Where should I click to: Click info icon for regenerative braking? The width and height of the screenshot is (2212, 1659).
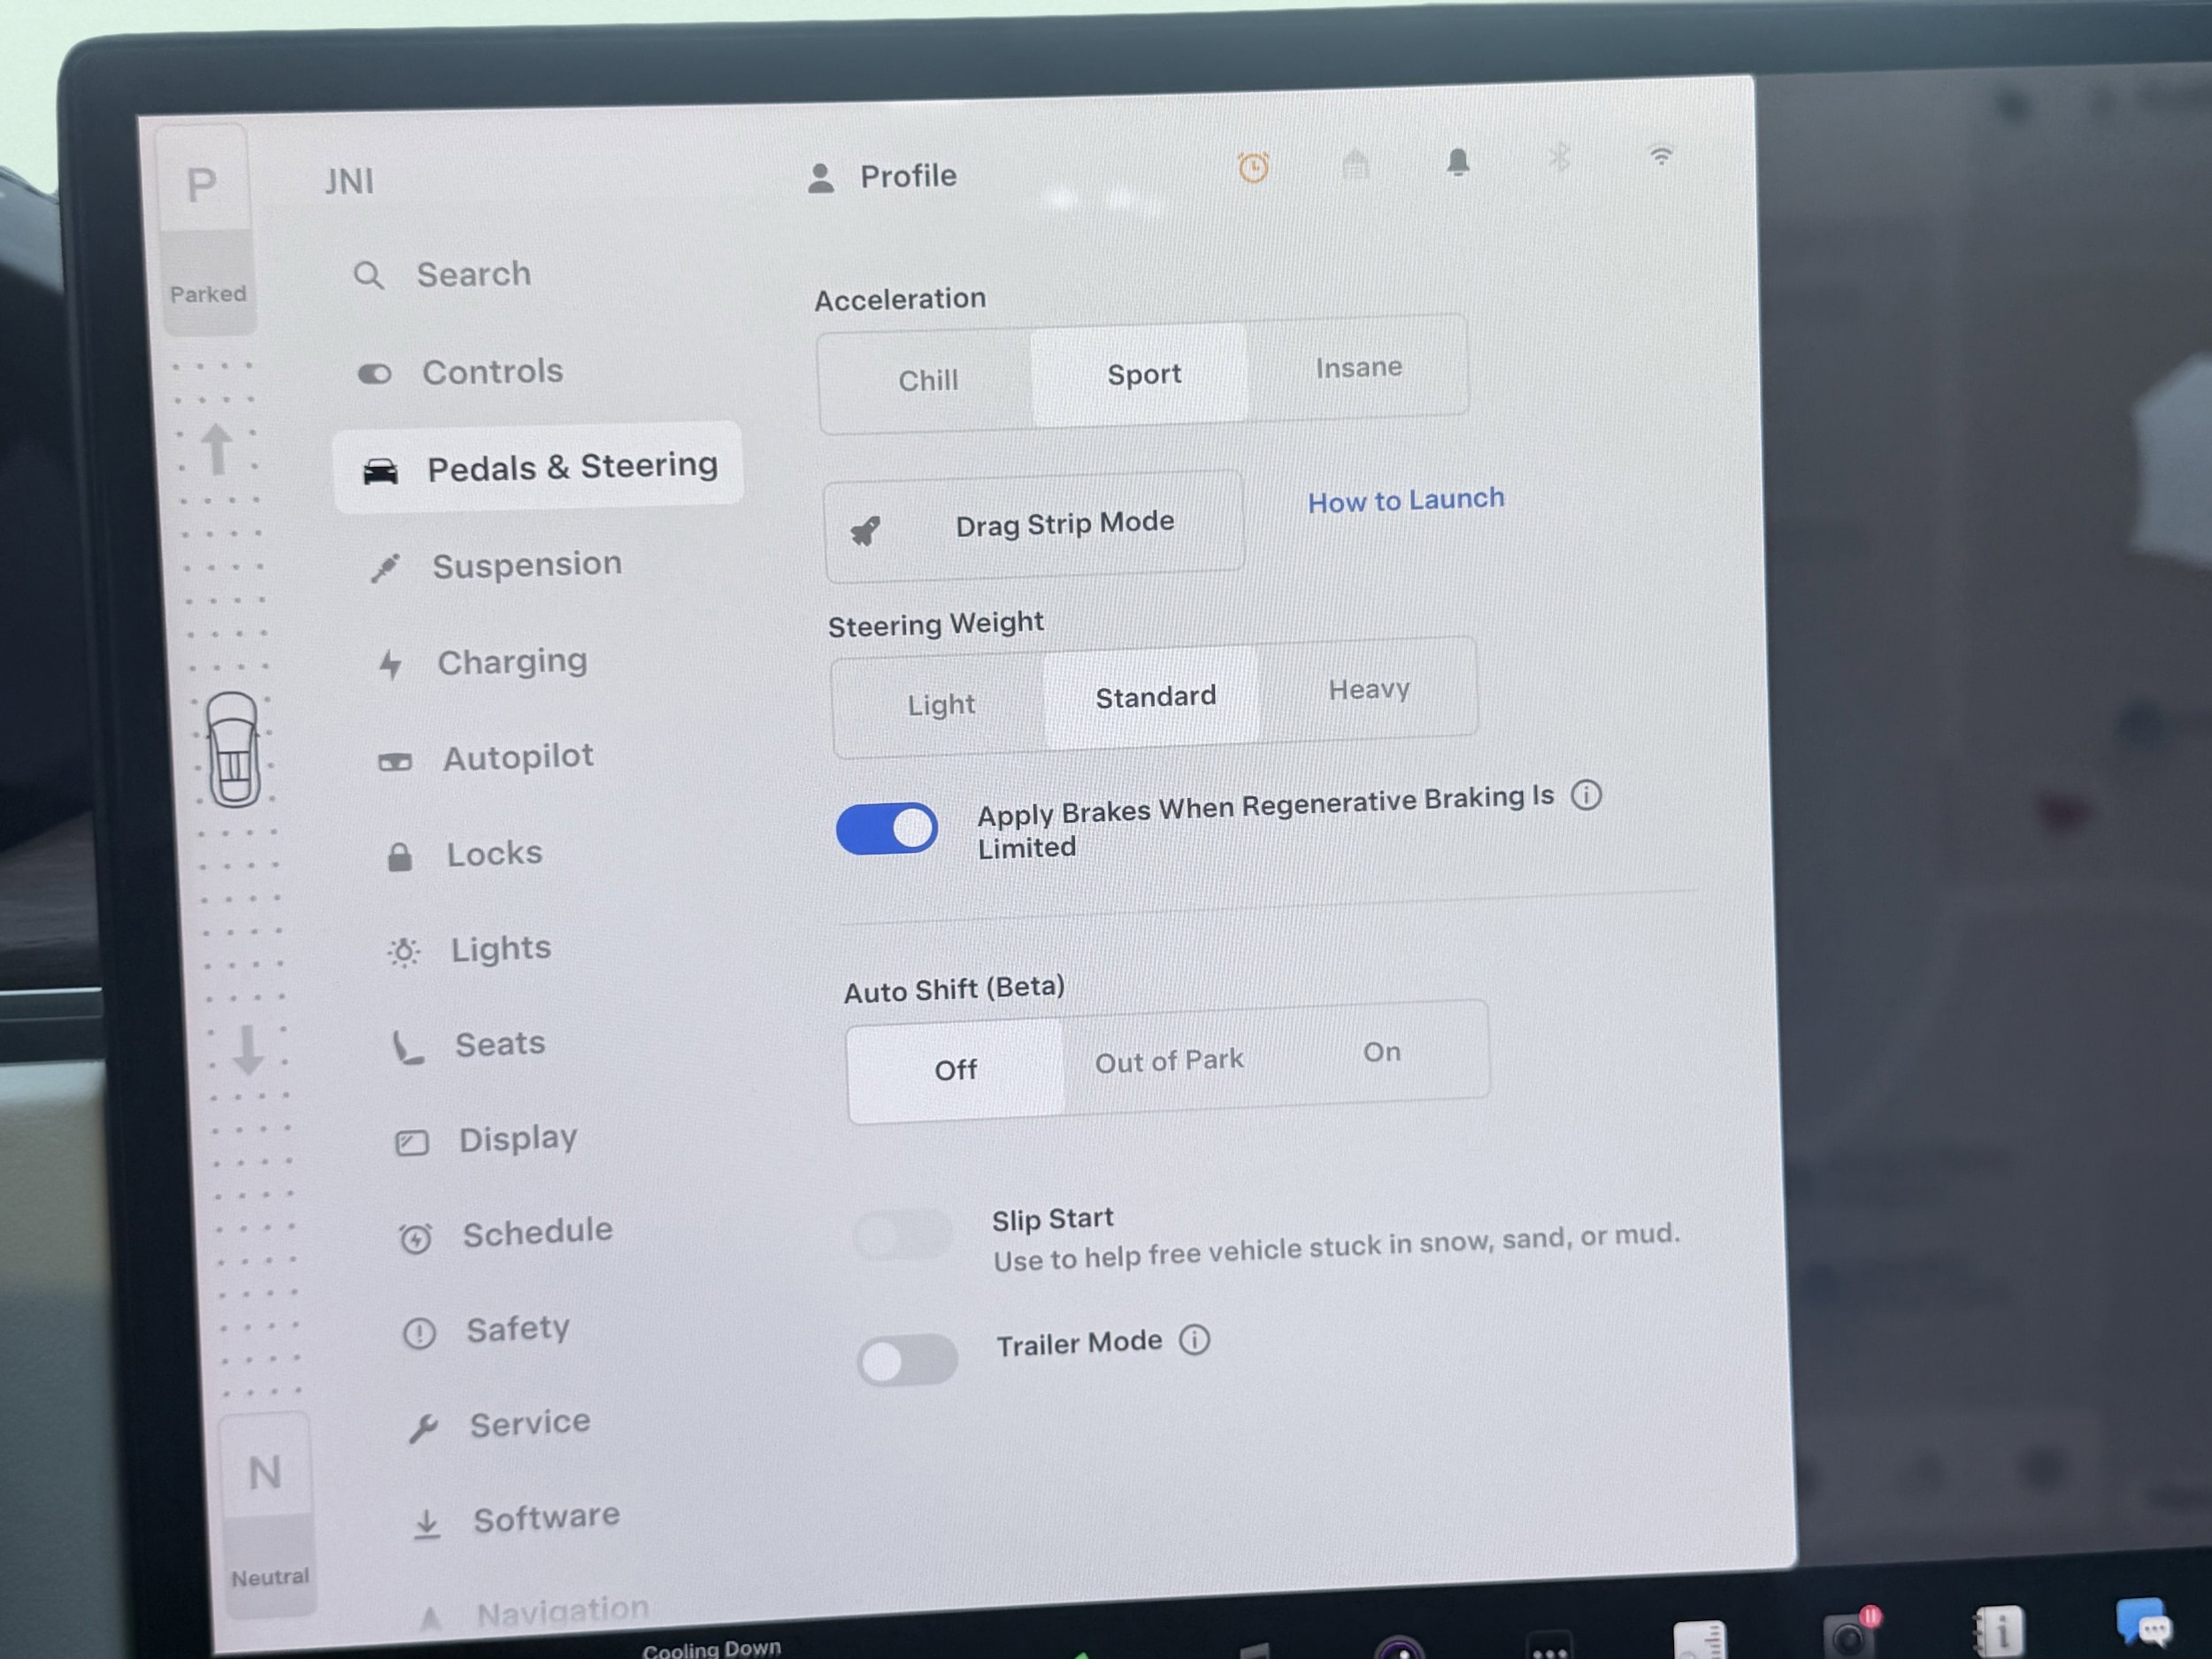click(1586, 795)
